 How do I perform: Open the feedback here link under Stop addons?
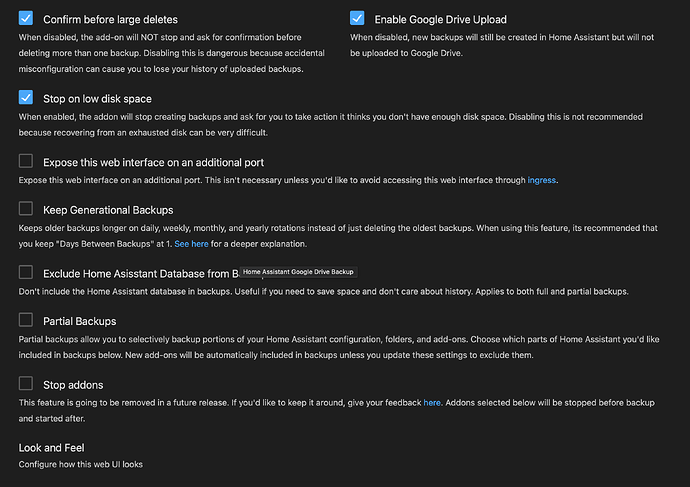pyautogui.click(x=432, y=402)
